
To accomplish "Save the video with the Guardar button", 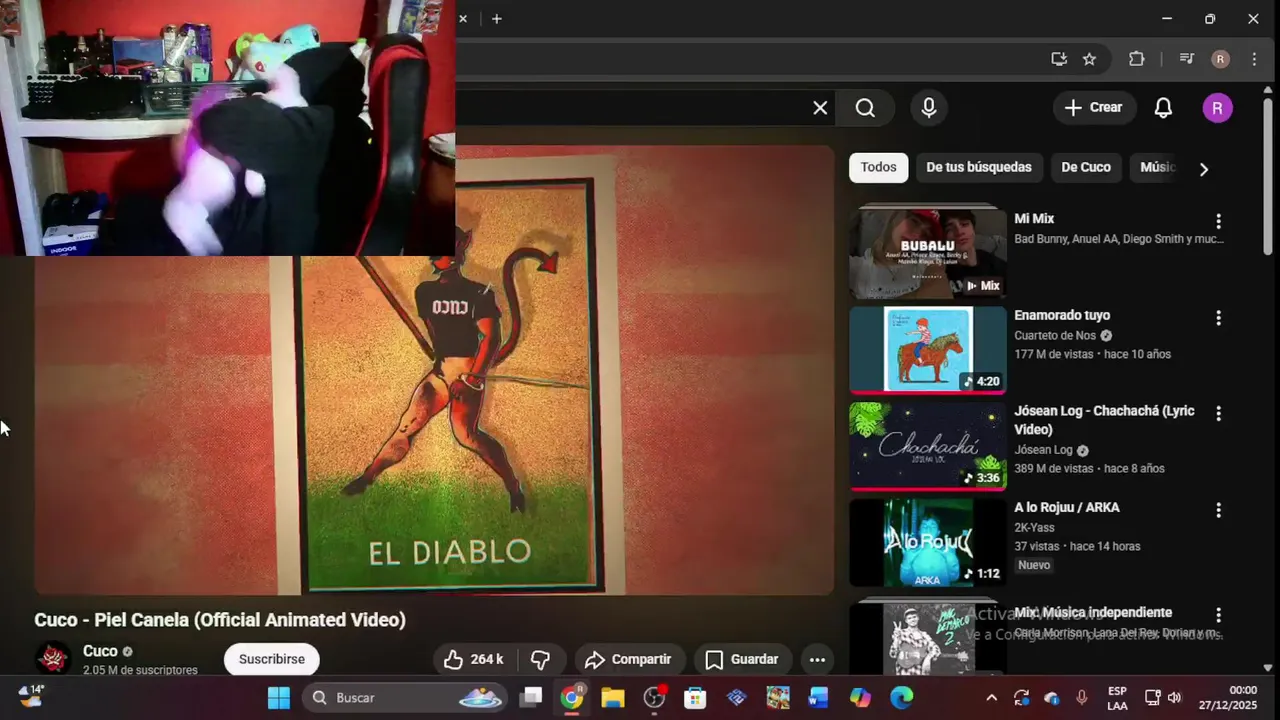I will [742, 659].
